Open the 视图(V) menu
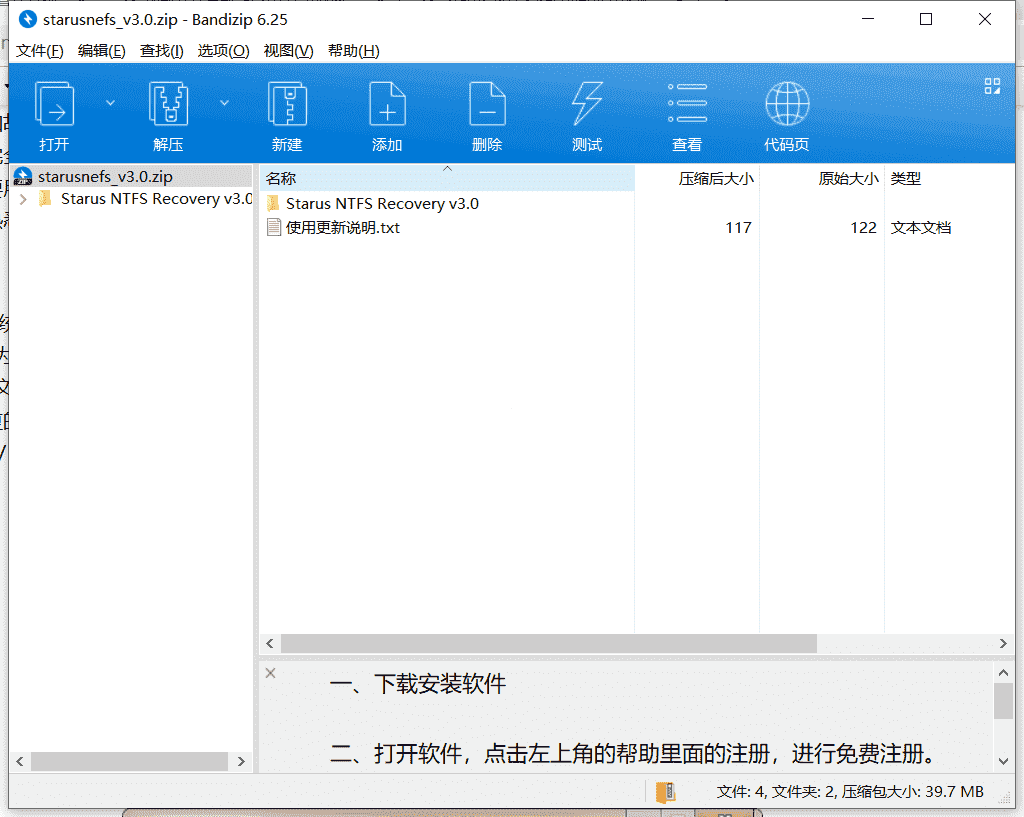1024x817 pixels. pyautogui.click(x=288, y=51)
